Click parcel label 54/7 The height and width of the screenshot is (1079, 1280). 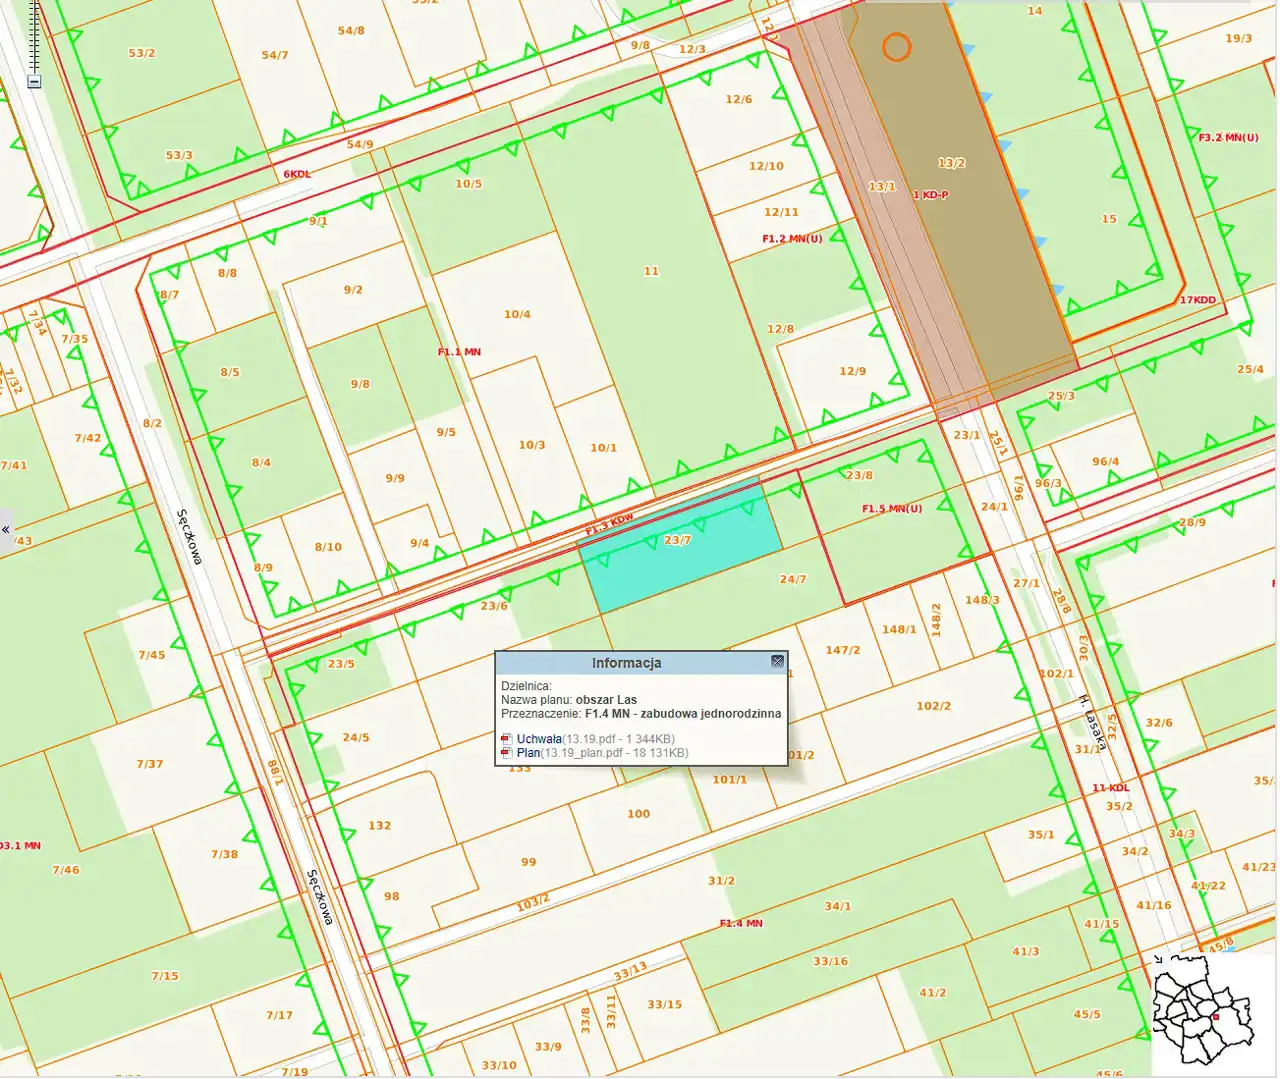pyautogui.click(x=275, y=55)
